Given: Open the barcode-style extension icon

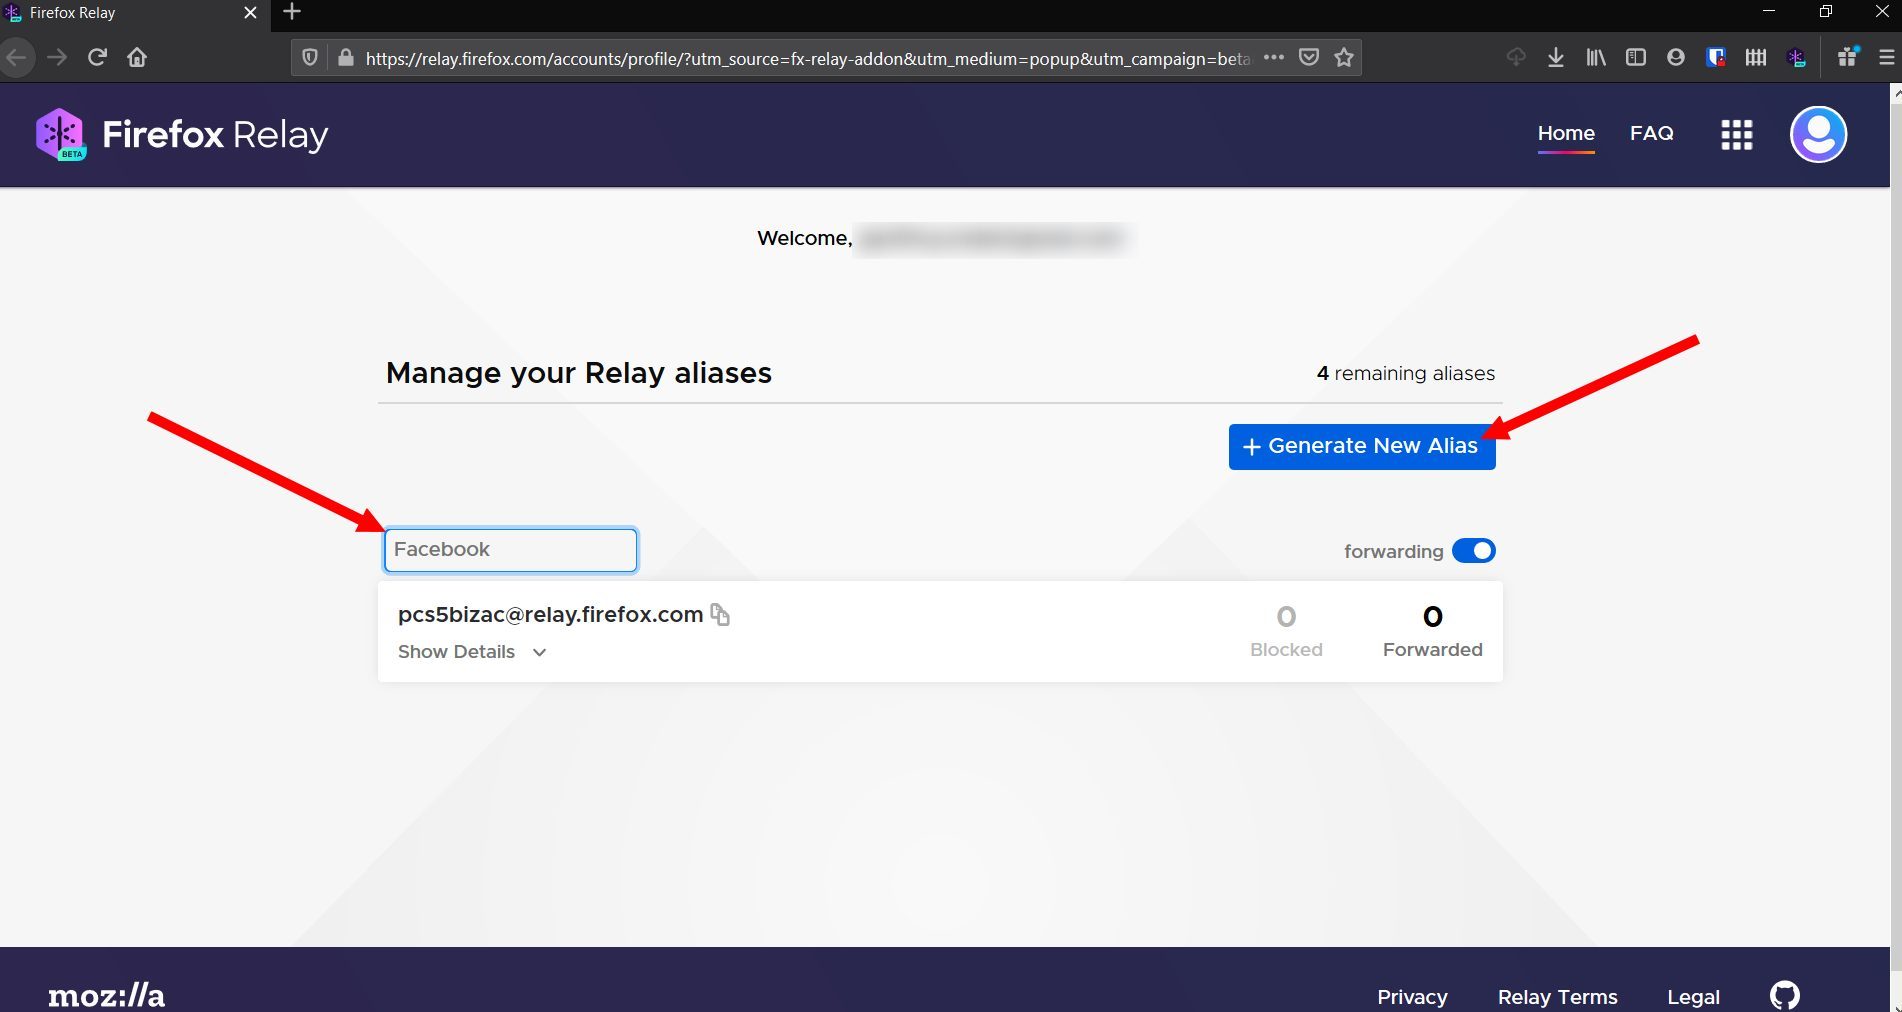Looking at the screenshot, I should coord(1756,57).
